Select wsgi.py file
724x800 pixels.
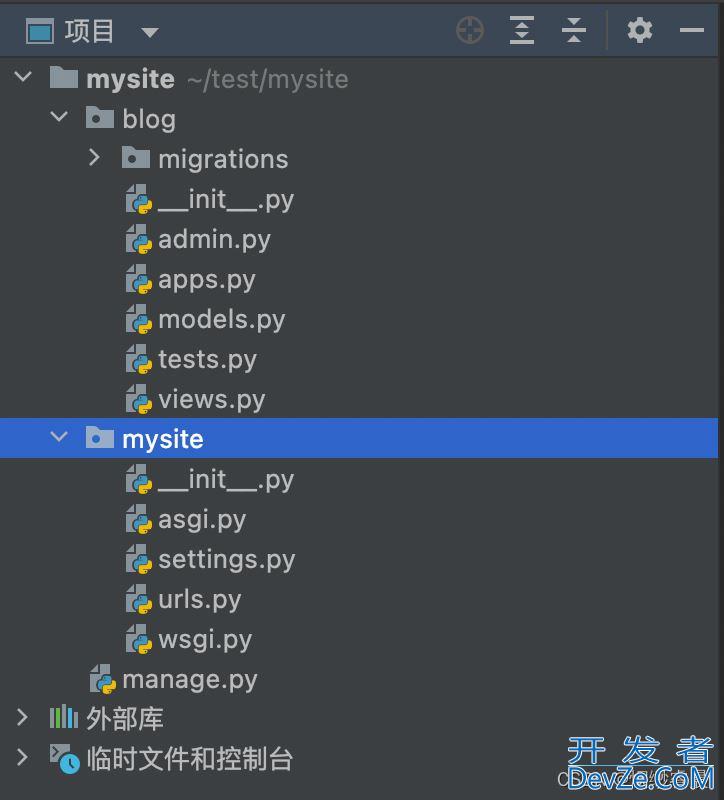359,638
